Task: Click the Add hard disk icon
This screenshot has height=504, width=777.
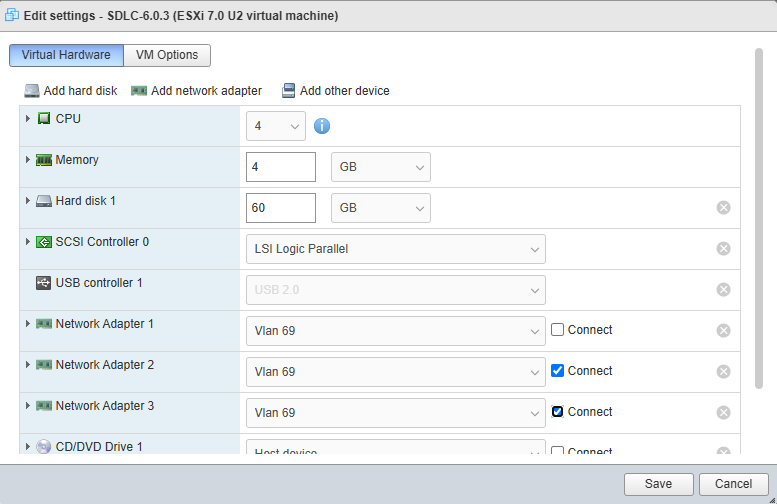Action: [x=32, y=91]
